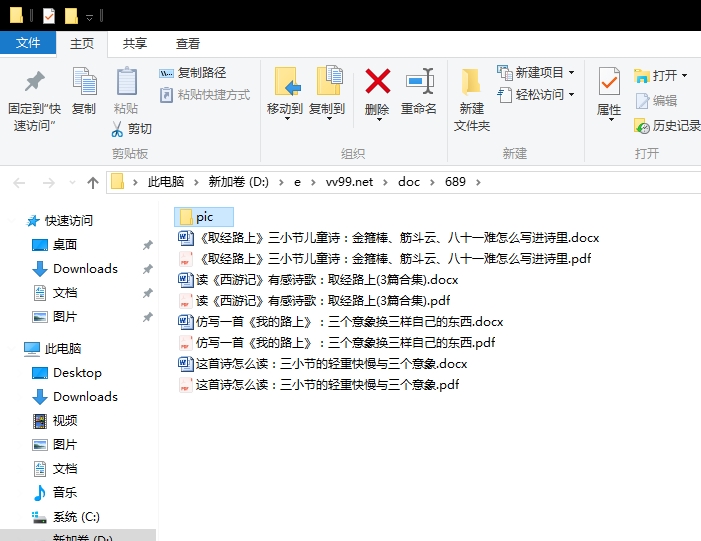This screenshot has width=701, height=541.
Task: Click the red Delete X icon
Action: [377, 81]
